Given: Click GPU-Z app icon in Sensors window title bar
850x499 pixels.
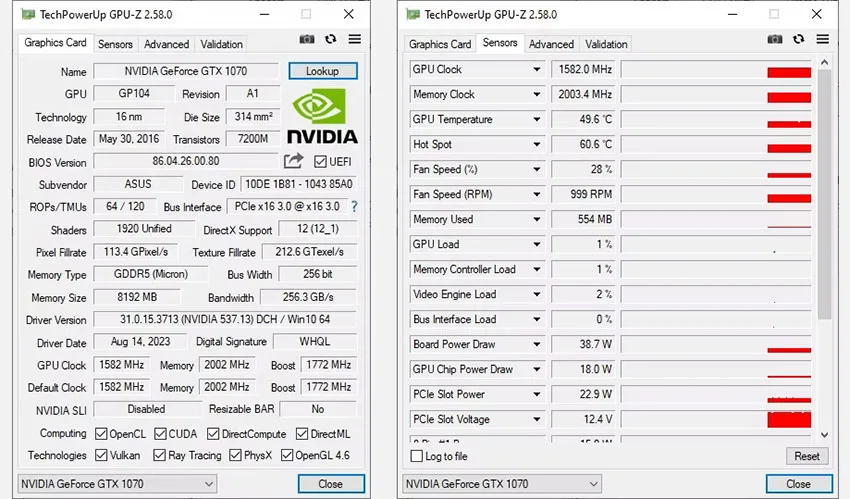Looking at the screenshot, I should pyautogui.click(x=413, y=14).
